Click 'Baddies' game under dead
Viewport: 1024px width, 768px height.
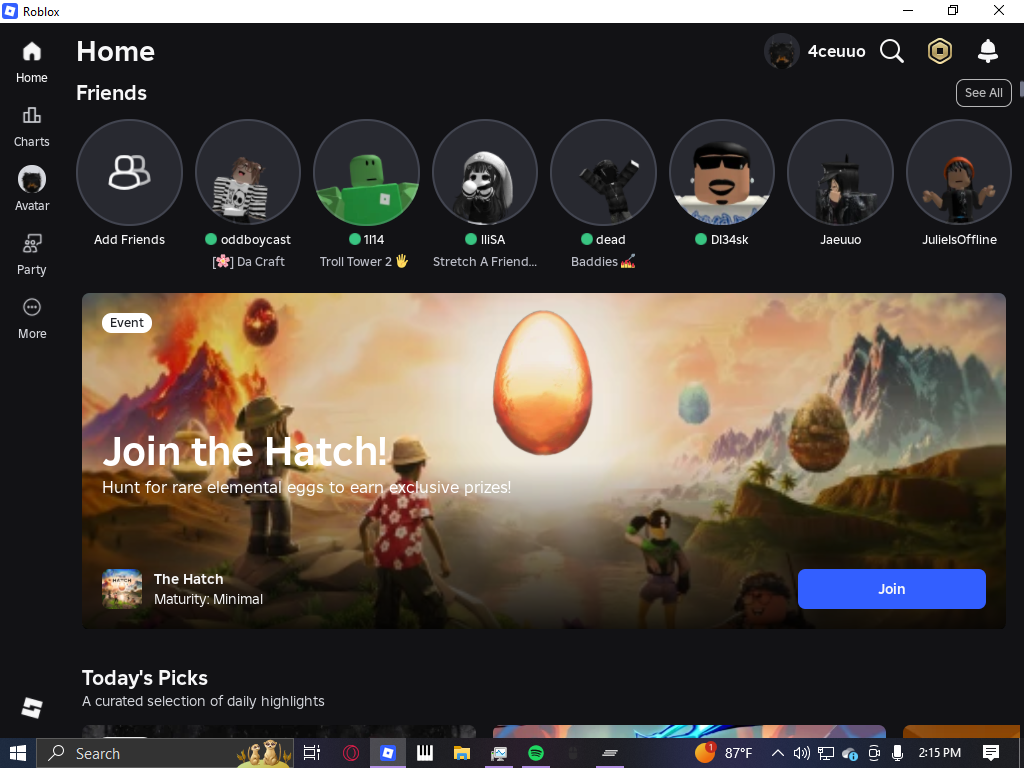click(603, 261)
